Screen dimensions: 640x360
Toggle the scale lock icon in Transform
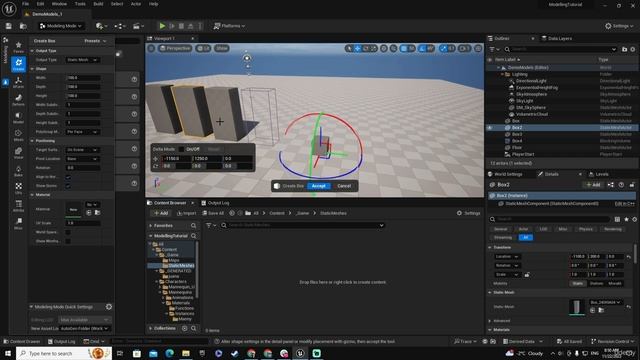click(x=527, y=275)
